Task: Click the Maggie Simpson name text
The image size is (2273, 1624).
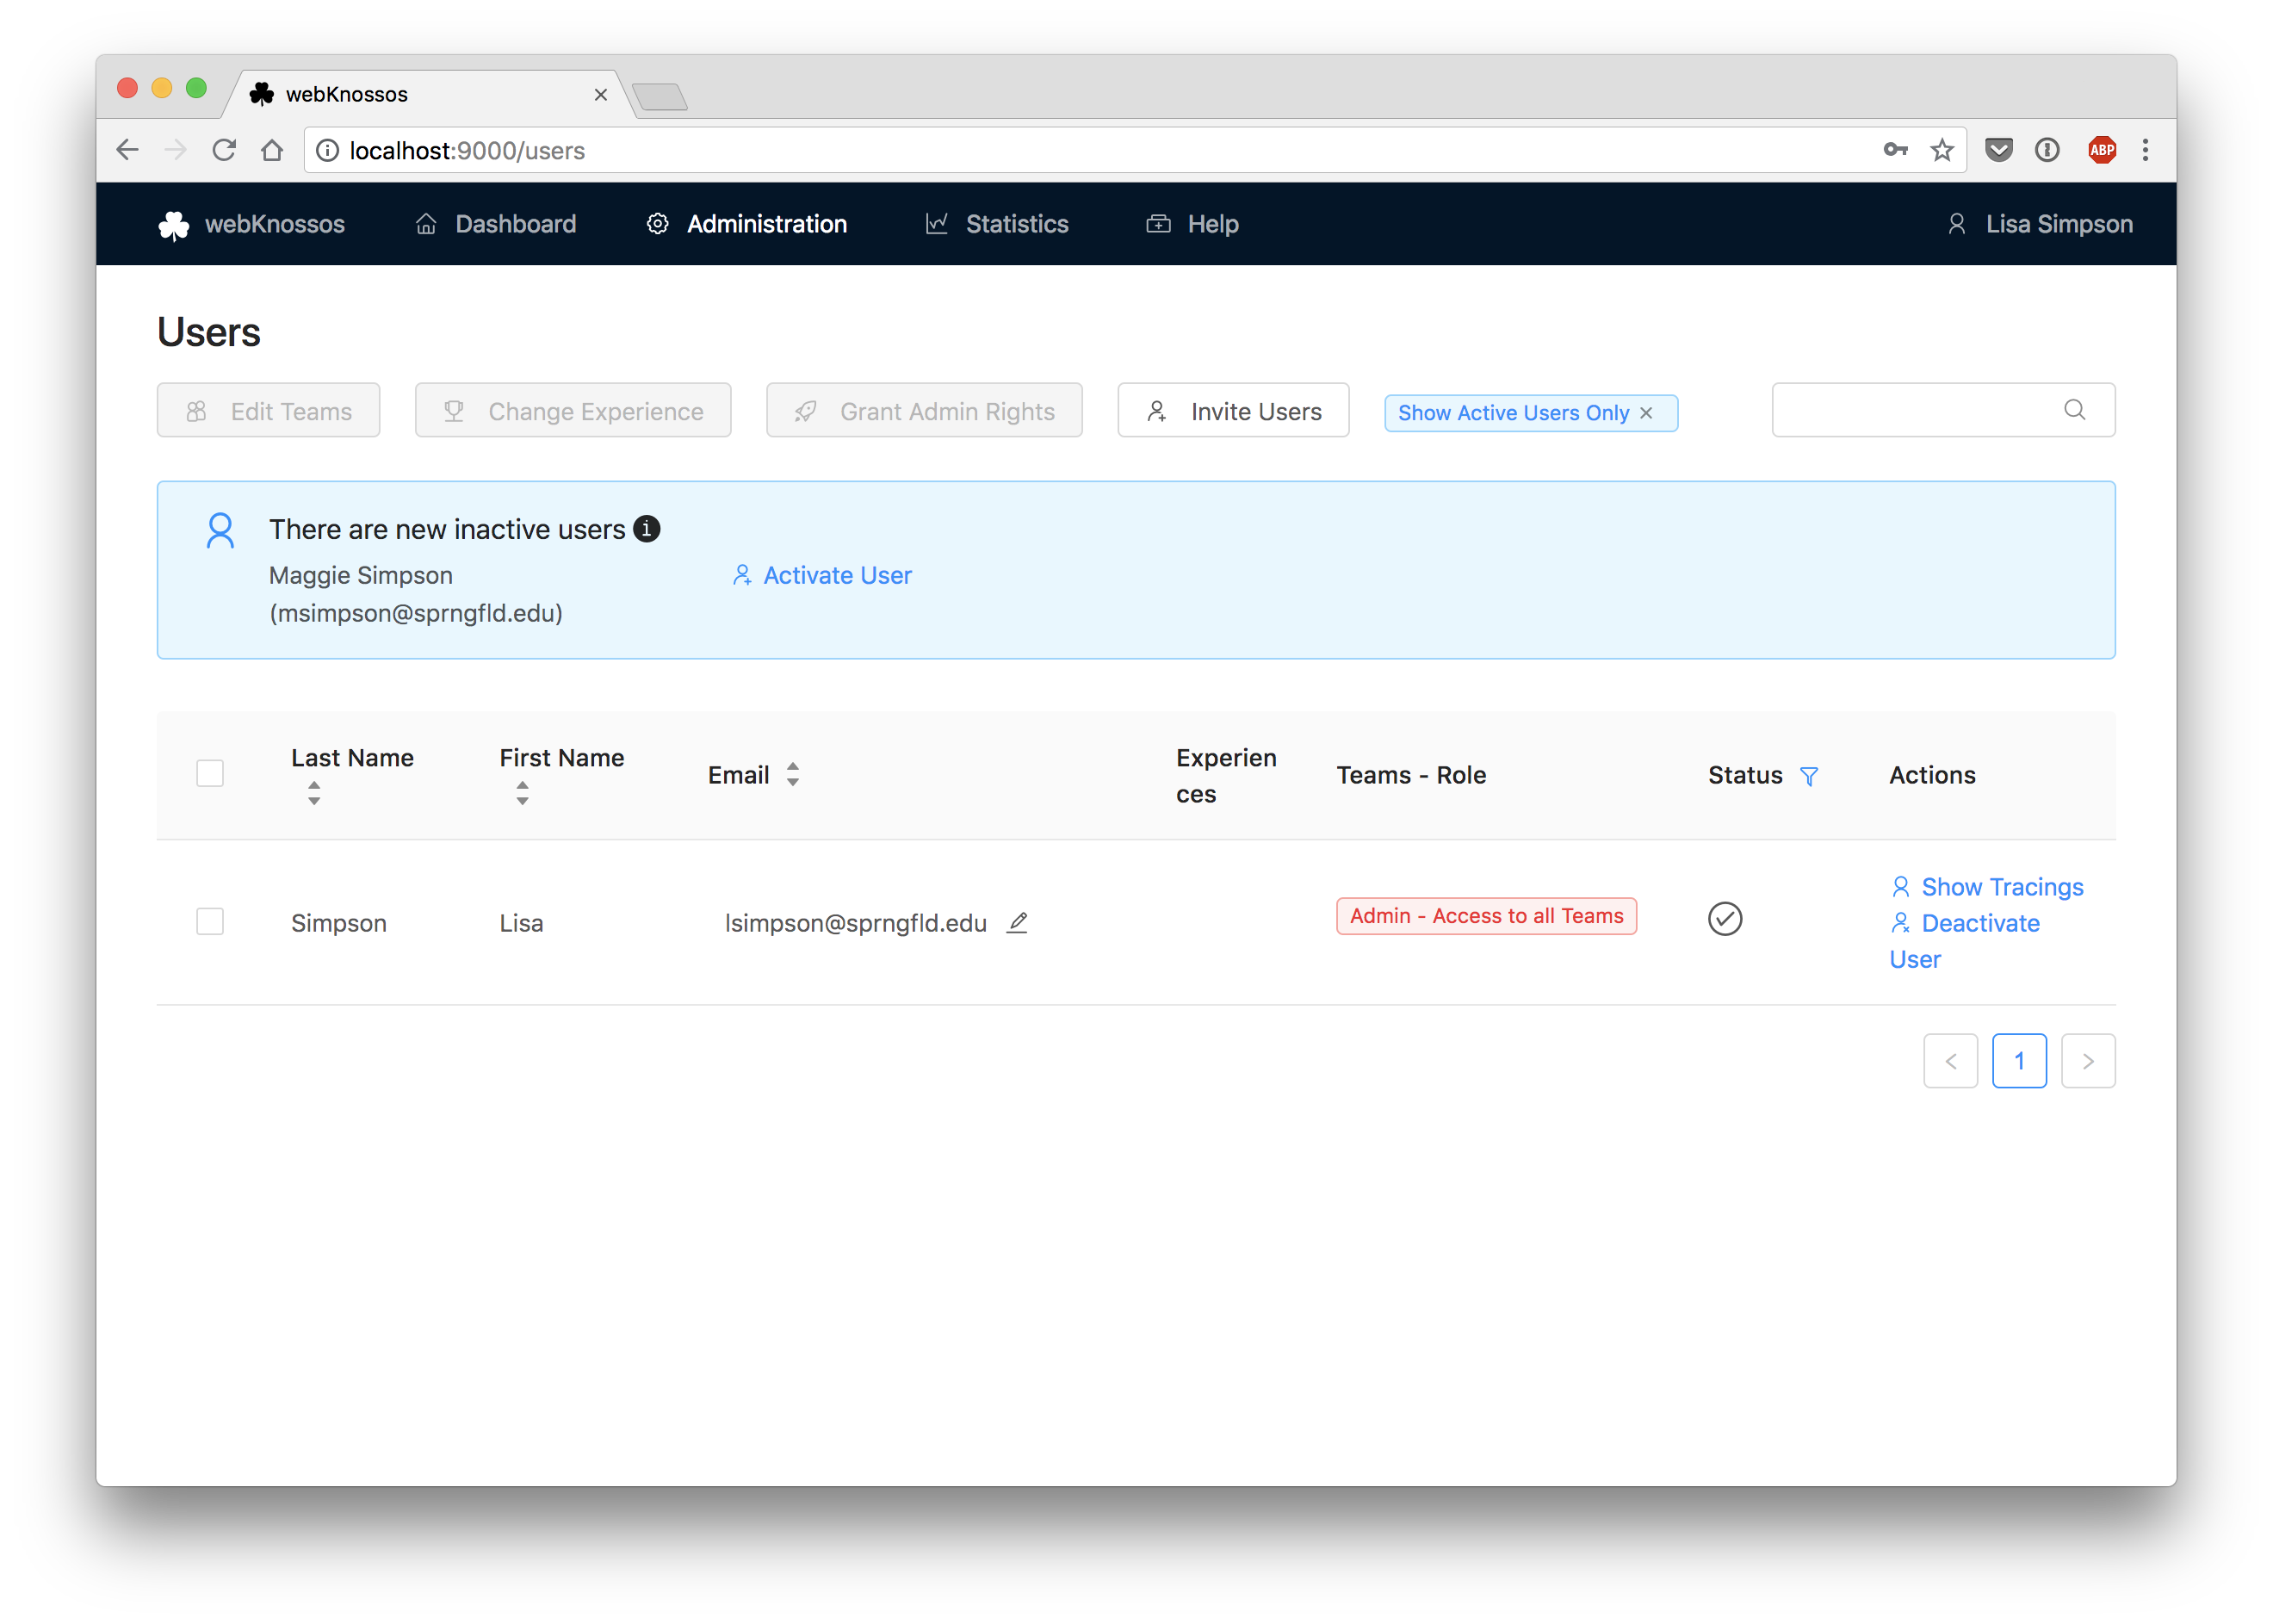Action: click(361, 575)
